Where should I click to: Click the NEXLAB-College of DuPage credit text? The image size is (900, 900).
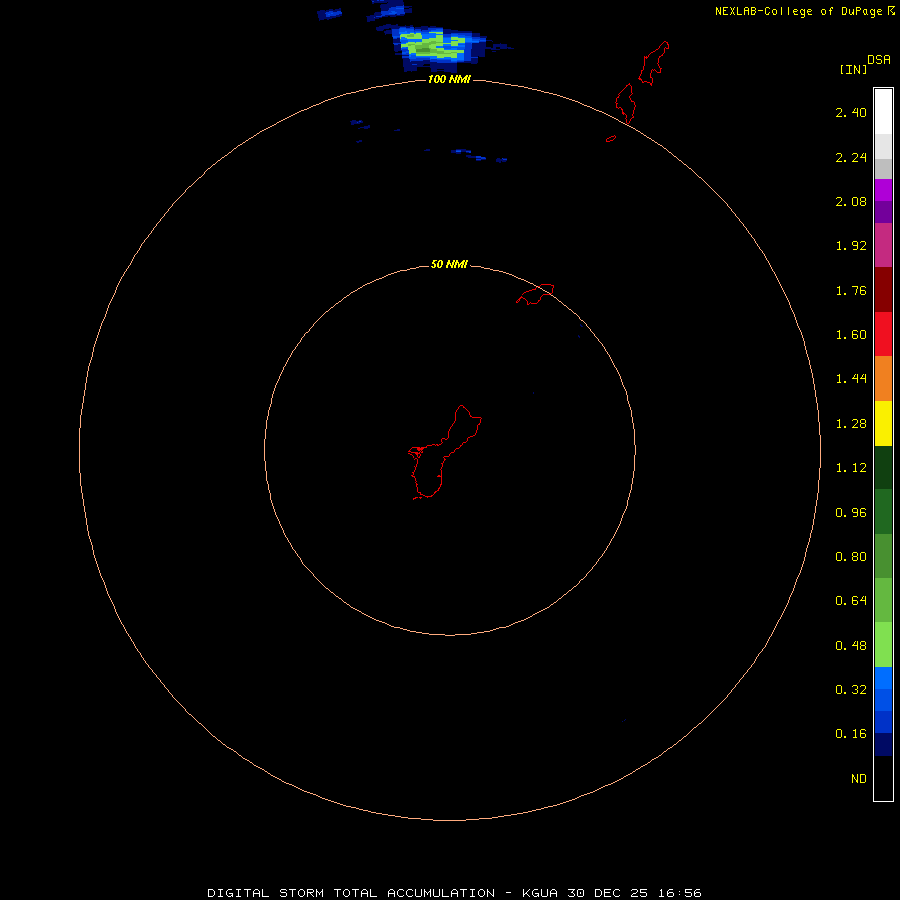[798, 11]
